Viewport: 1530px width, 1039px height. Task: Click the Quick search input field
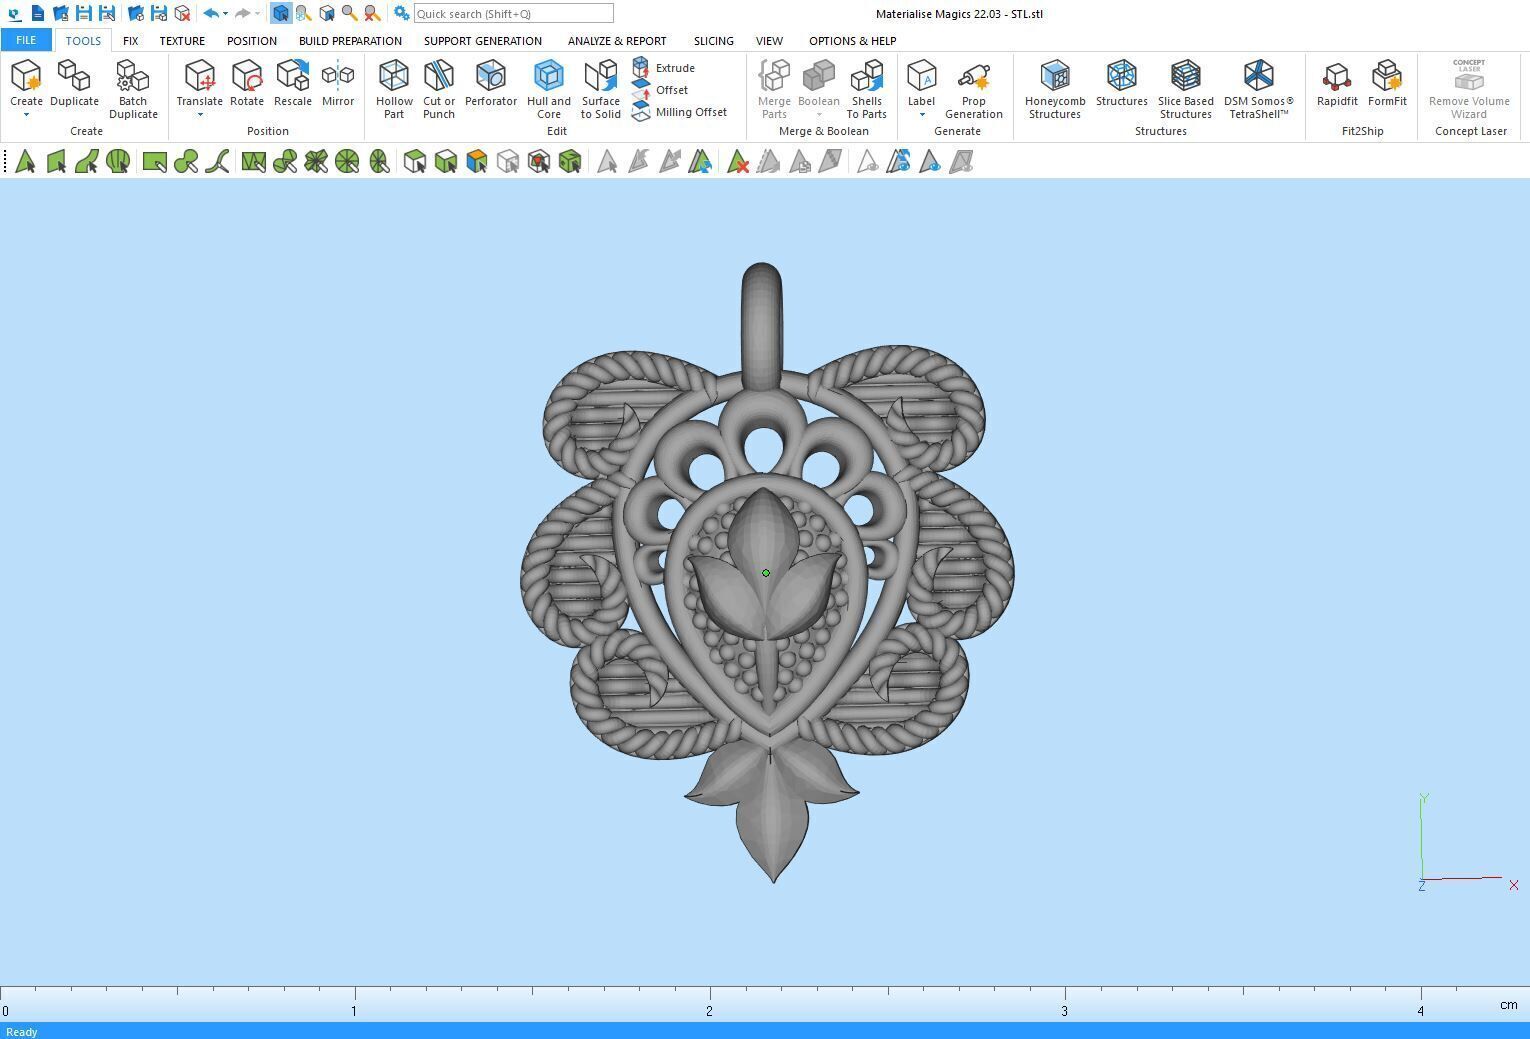click(513, 13)
